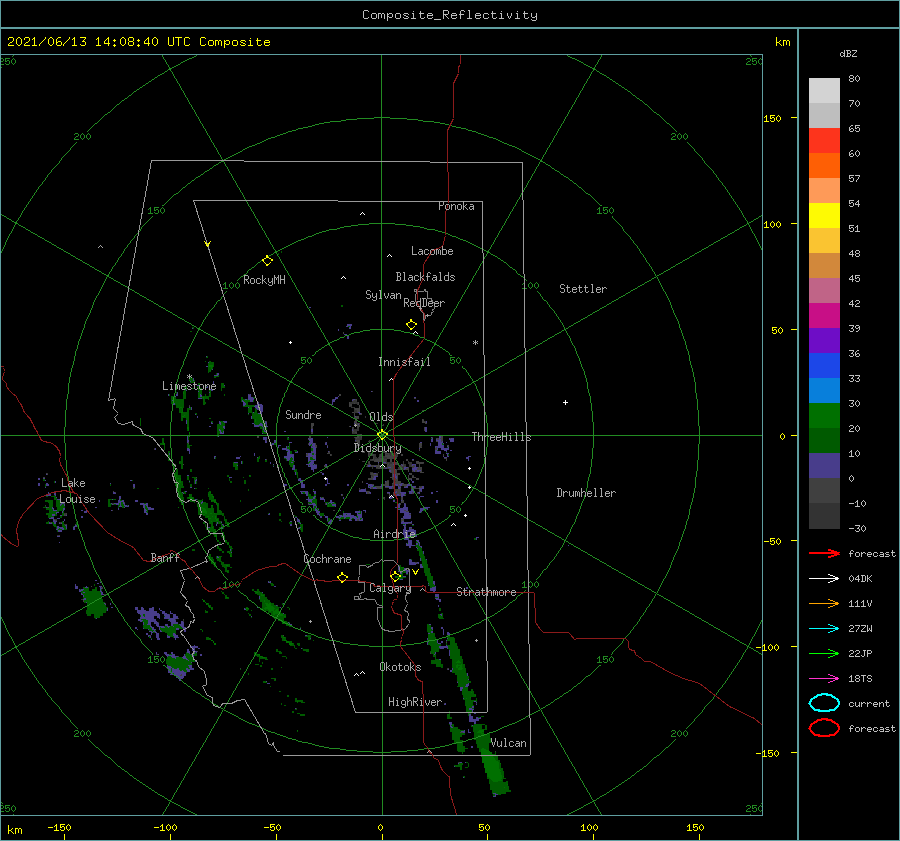900x841 pixels.
Task: Click the yellow diamond marker below RedDeer
Action: click(x=411, y=325)
